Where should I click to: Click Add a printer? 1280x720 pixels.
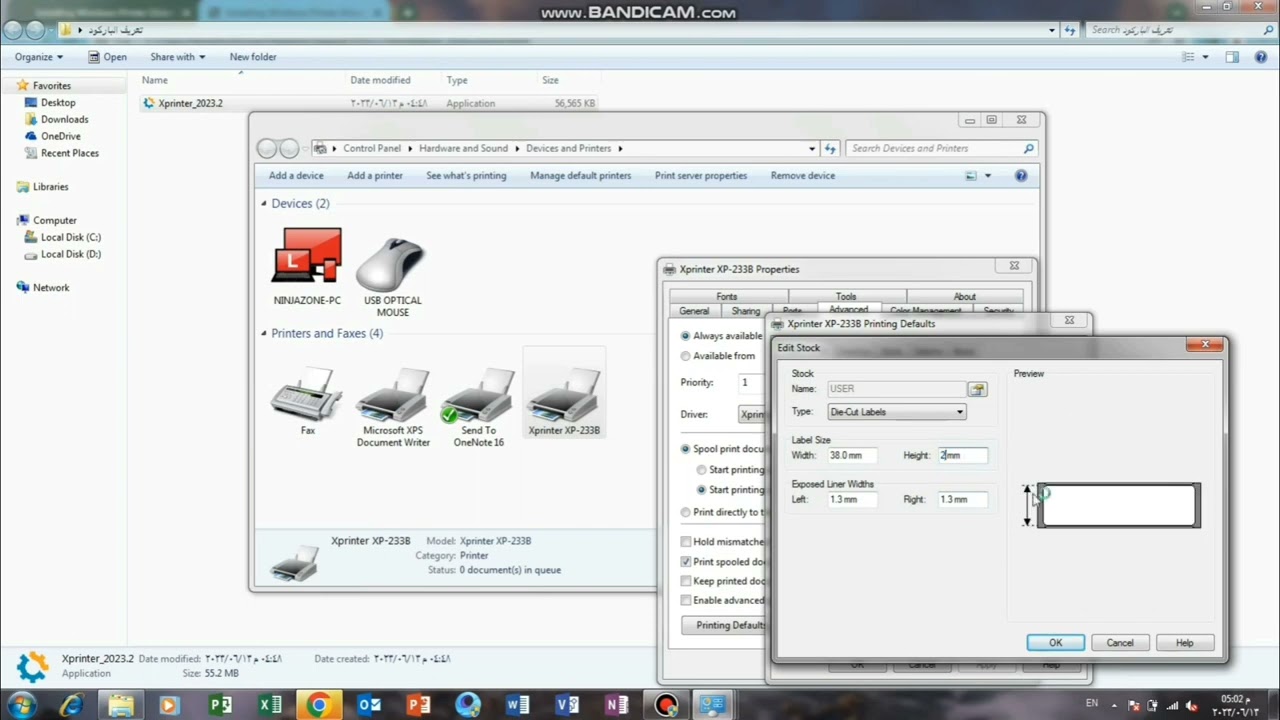coord(375,176)
